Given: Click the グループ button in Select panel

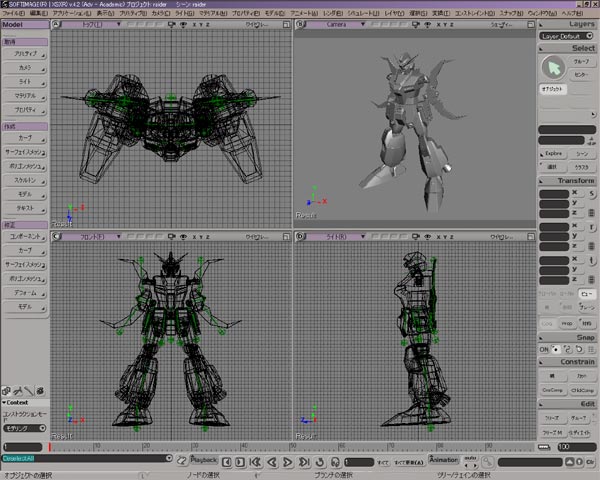Looking at the screenshot, I should [582, 61].
